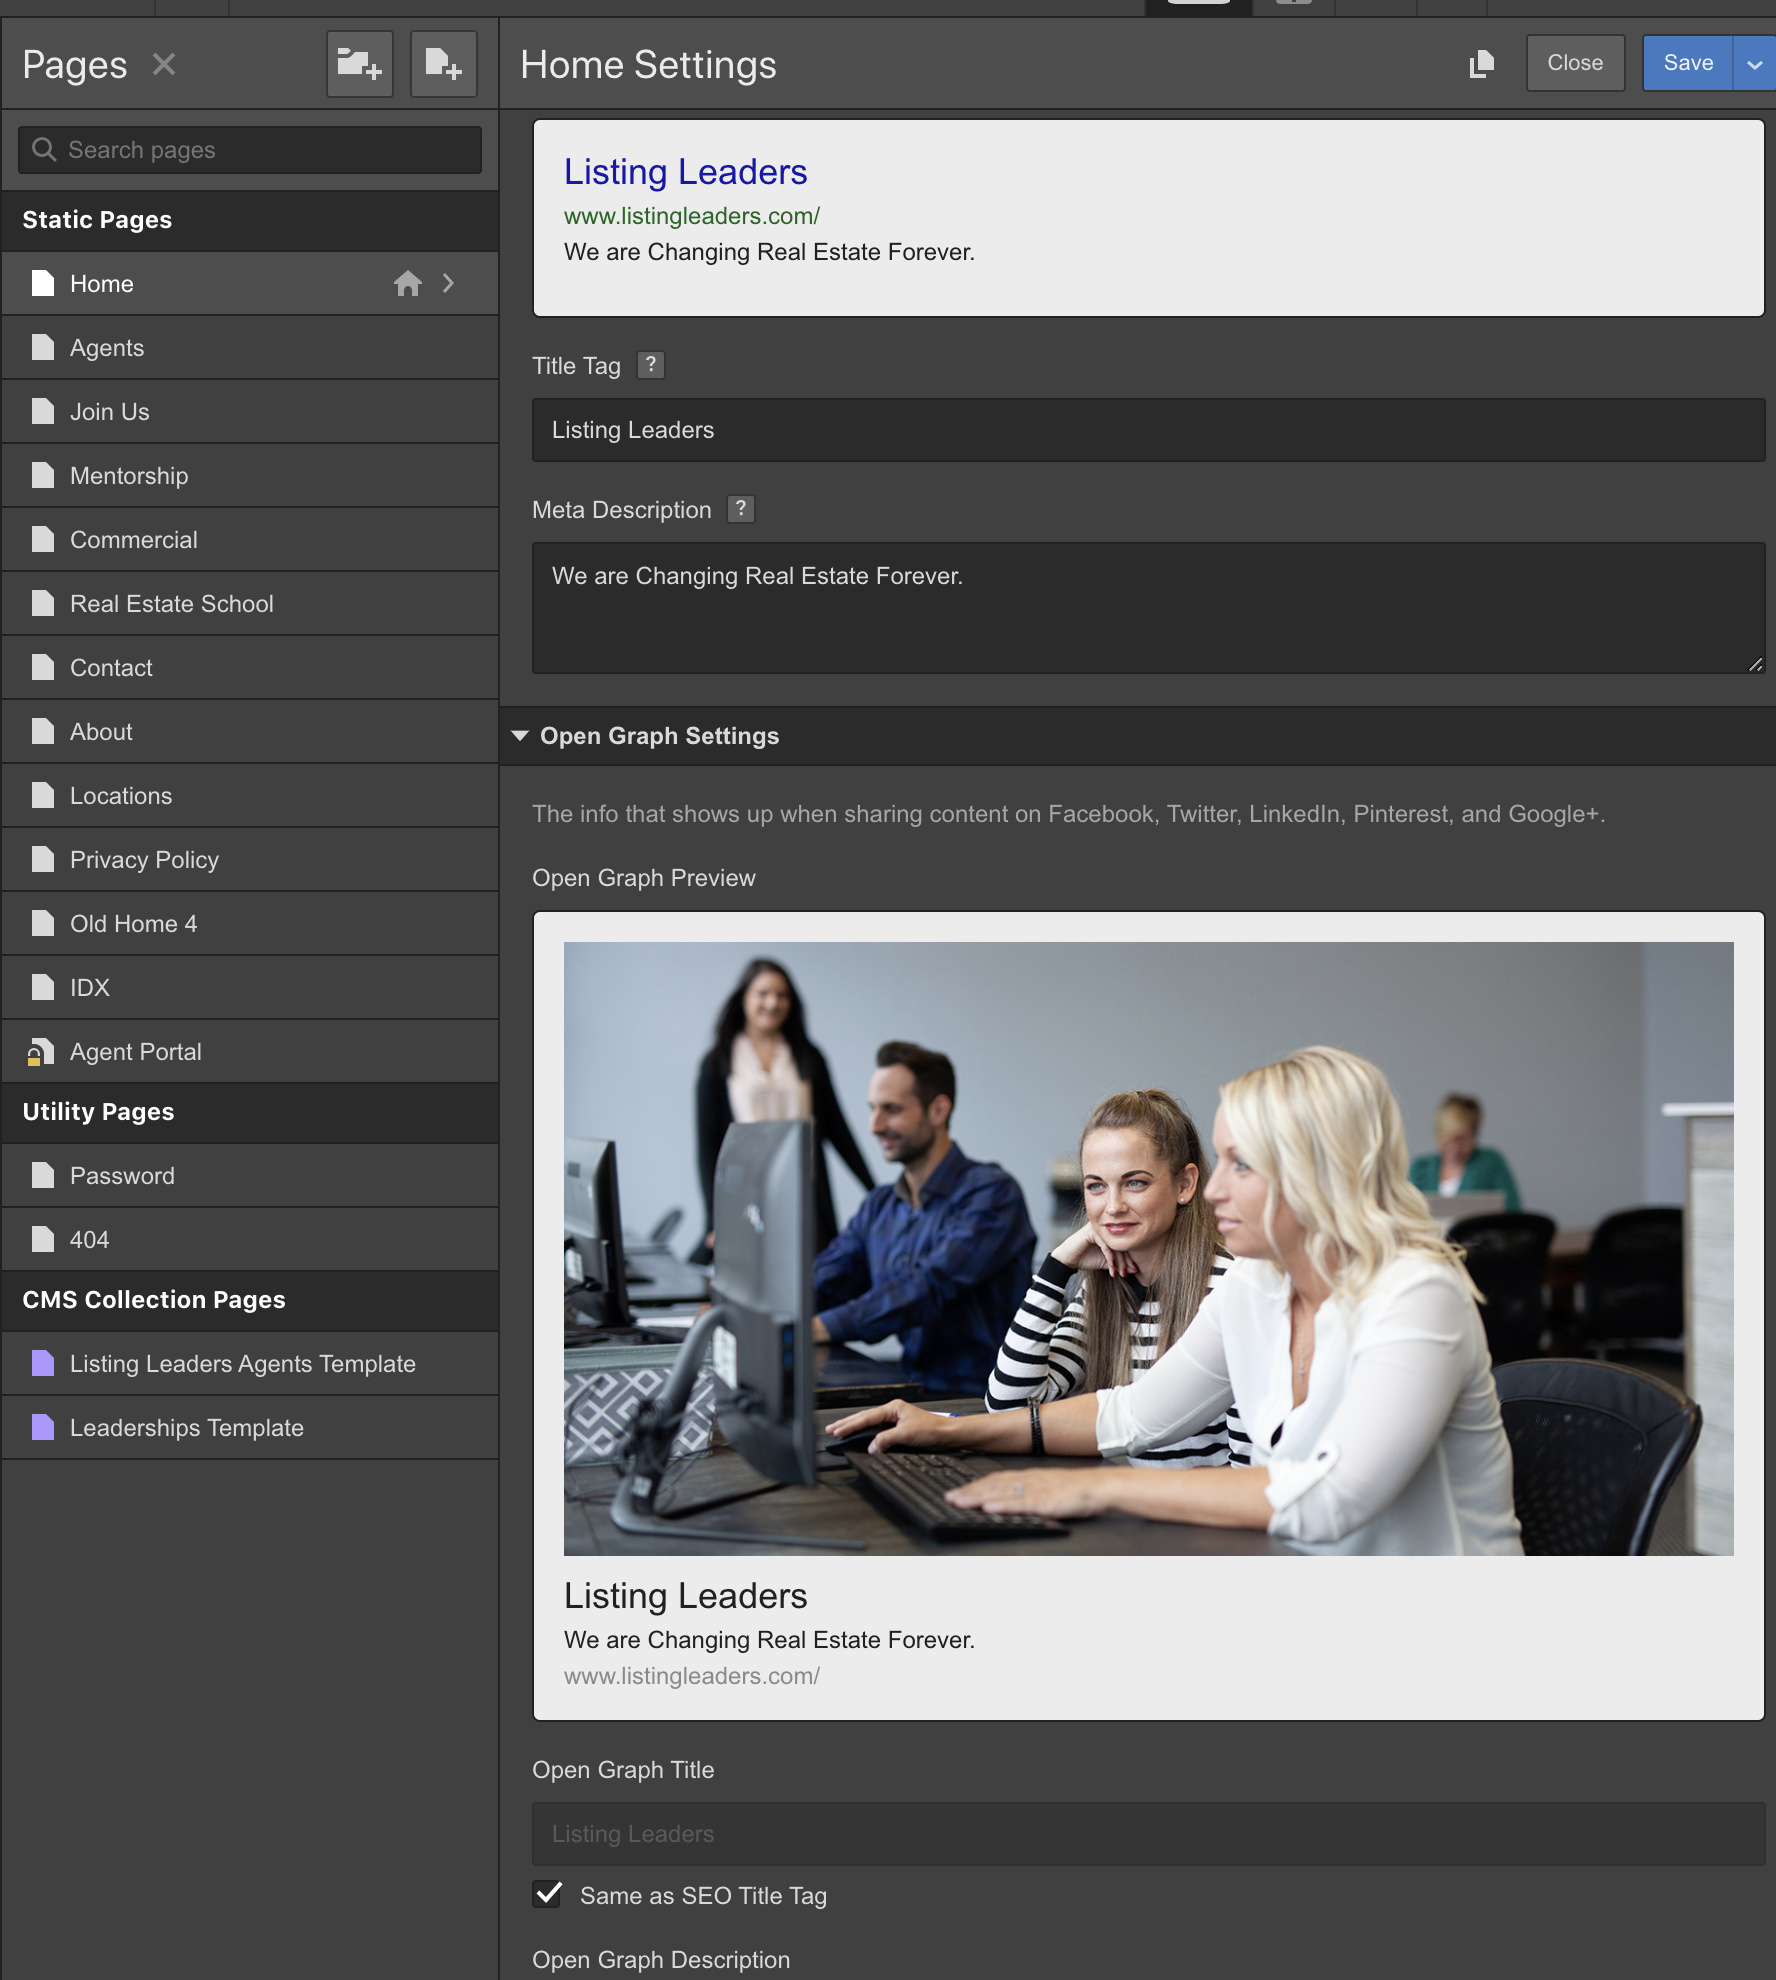Image resolution: width=1776 pixels, height=1980 pixels.
Task: Open the 404 utility page
Action: [x=250, y=1240]
